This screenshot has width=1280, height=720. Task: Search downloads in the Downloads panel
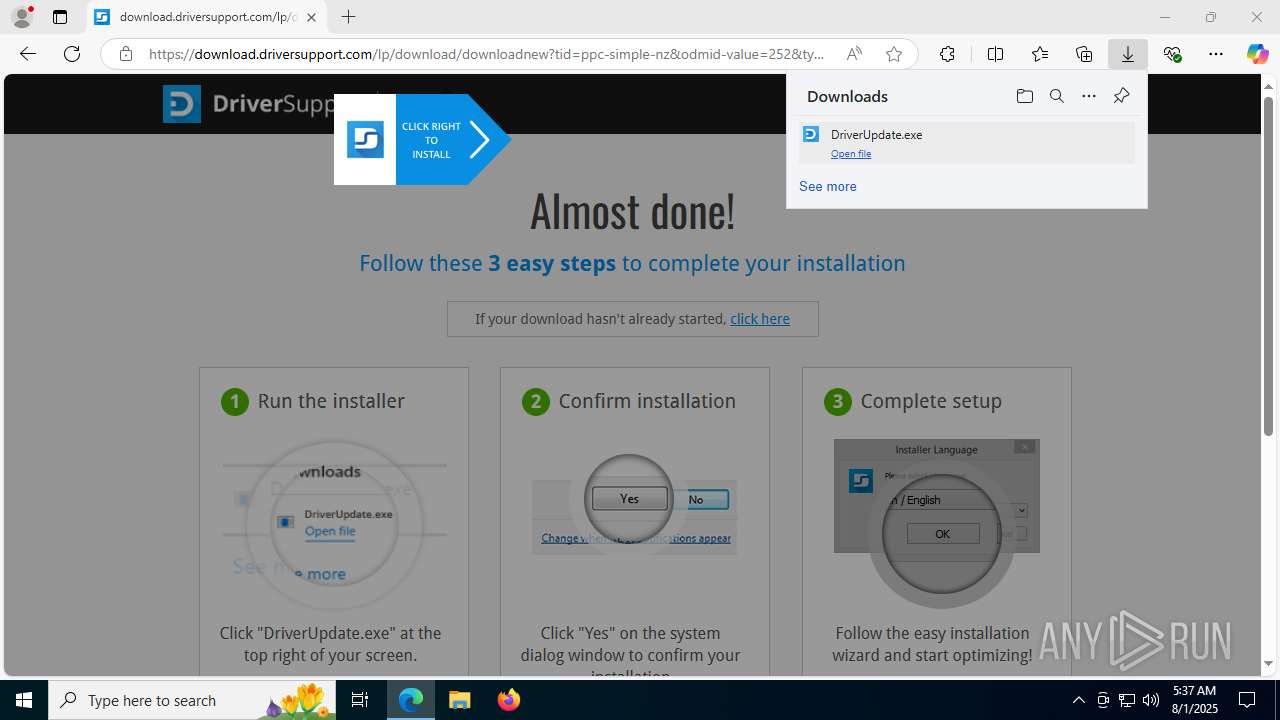coord(1056,96)
